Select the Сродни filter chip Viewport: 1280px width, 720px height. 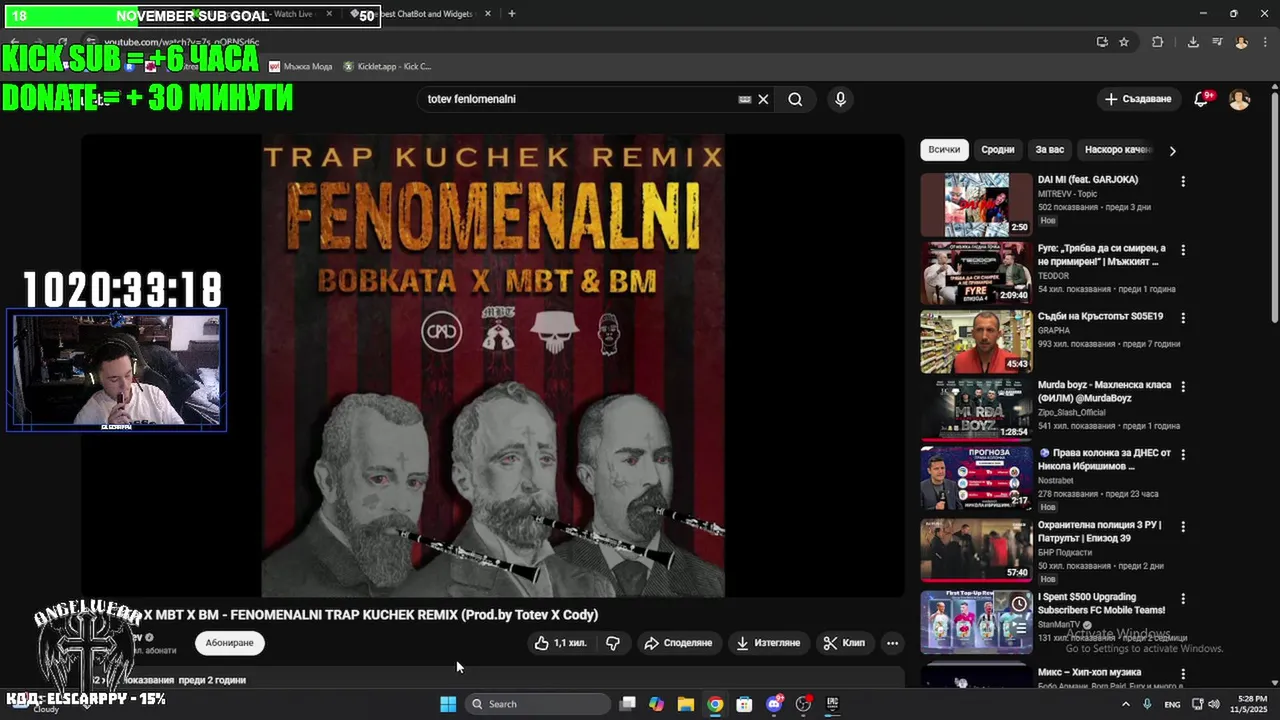[997, 150]
